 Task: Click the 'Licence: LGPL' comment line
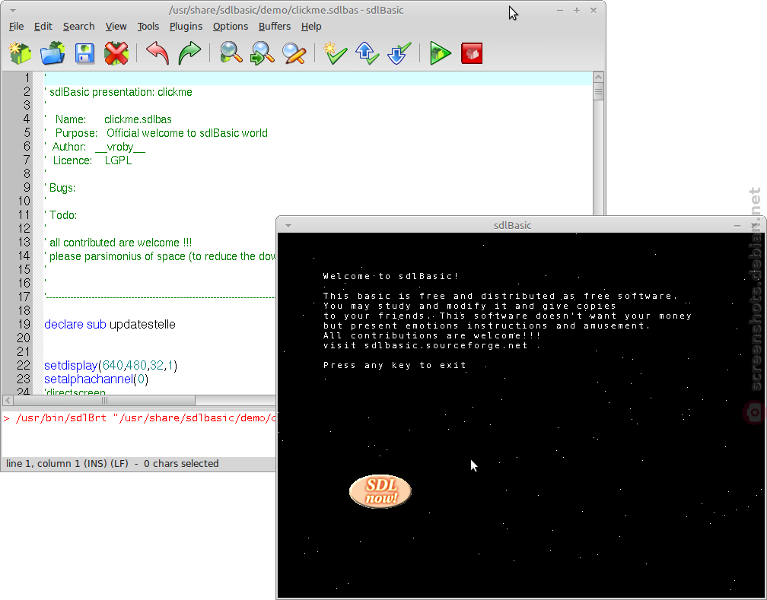(x=88, y=160)
